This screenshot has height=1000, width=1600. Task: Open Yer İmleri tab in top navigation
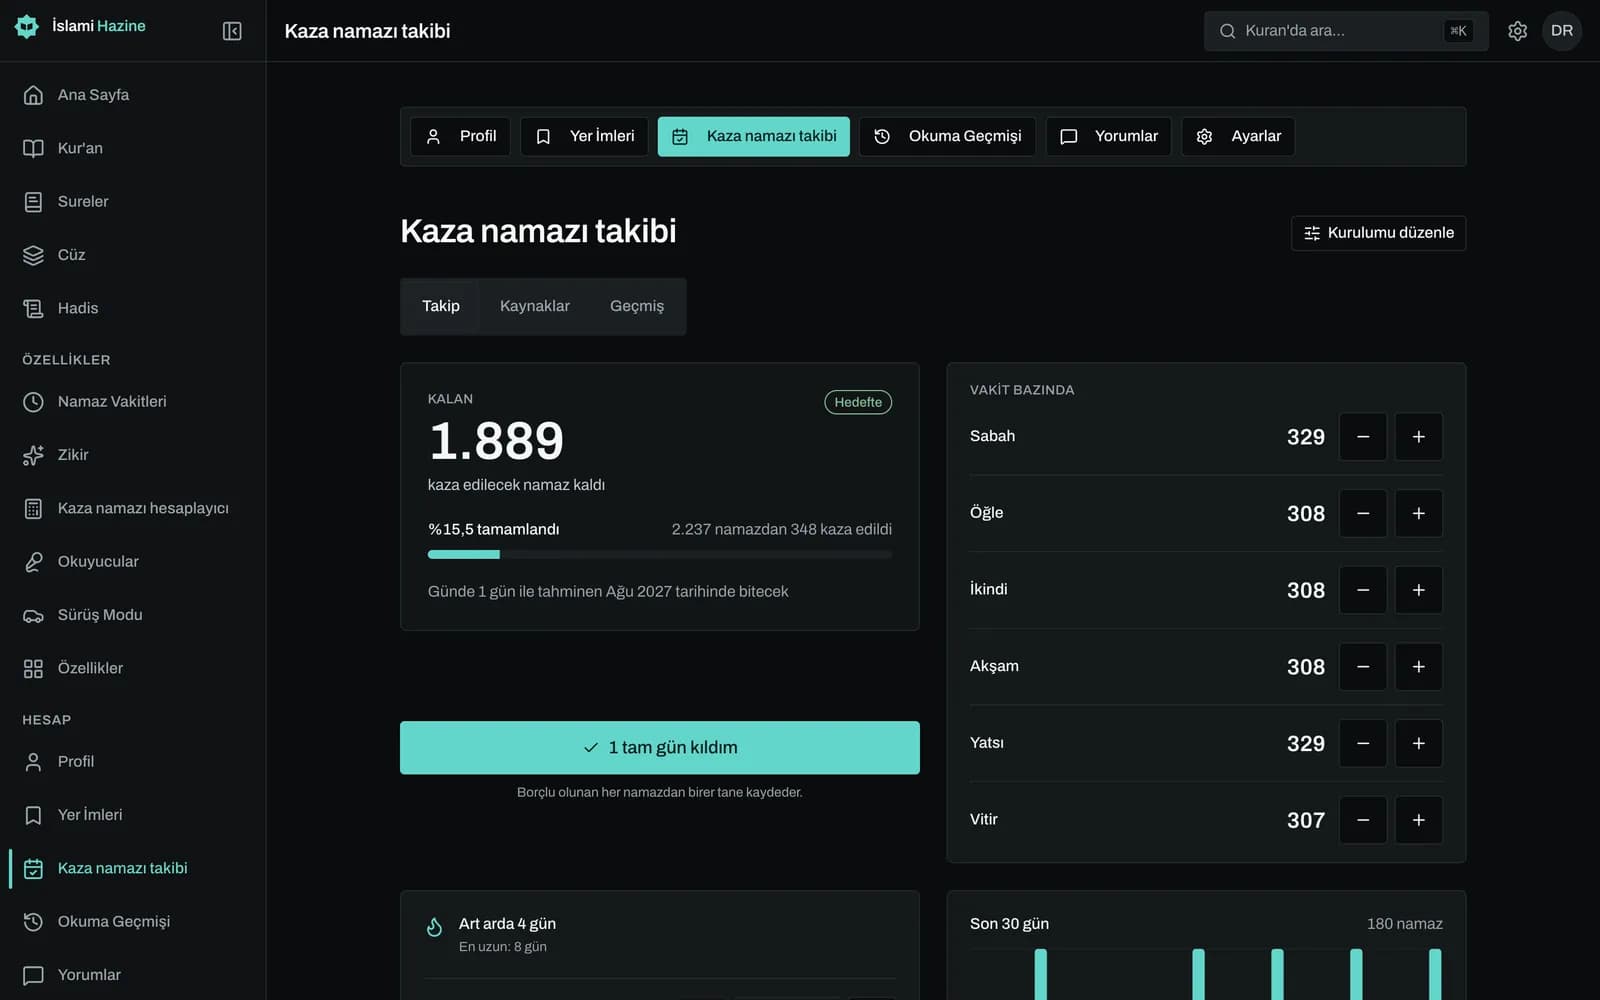584,136
